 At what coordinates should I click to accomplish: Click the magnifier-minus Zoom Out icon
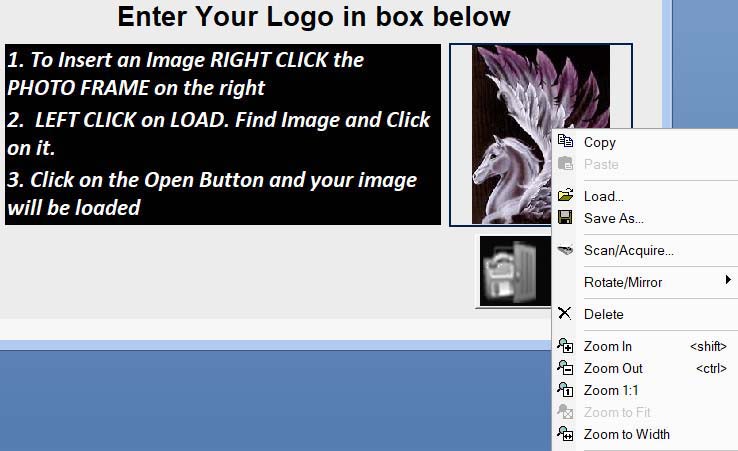565,367
